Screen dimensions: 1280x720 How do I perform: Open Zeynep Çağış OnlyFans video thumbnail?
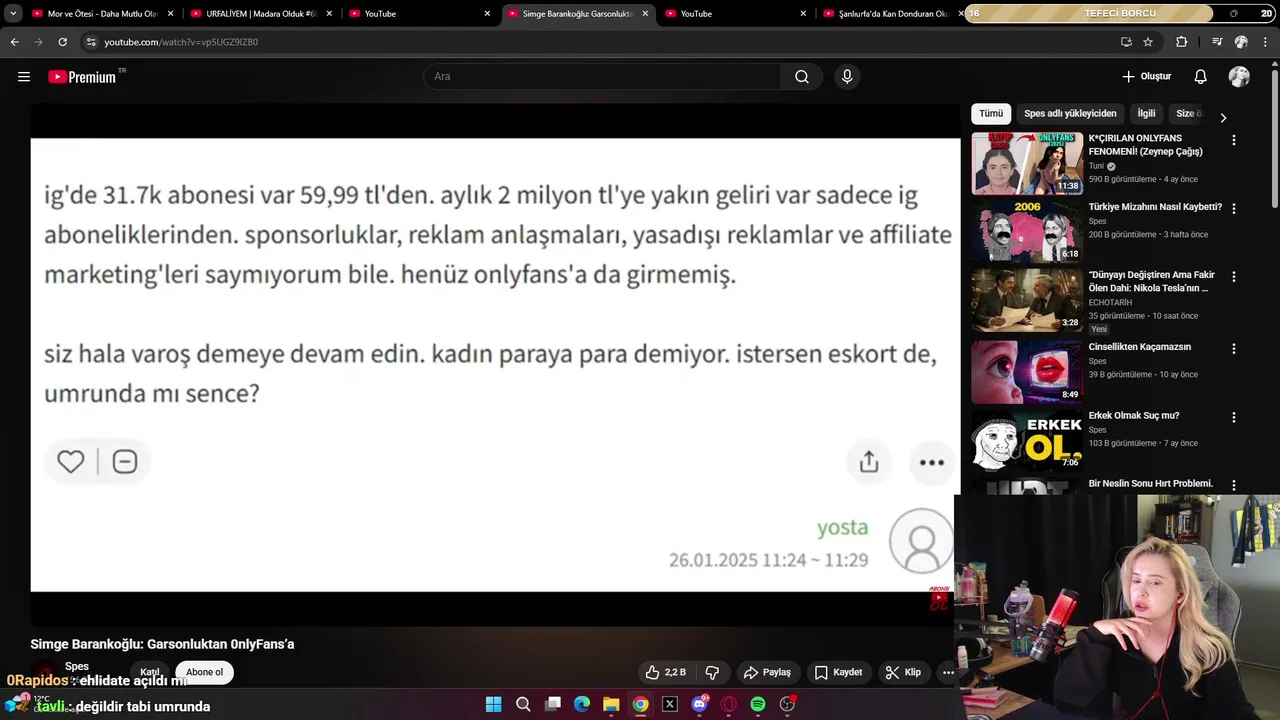tap(1027, 163)
